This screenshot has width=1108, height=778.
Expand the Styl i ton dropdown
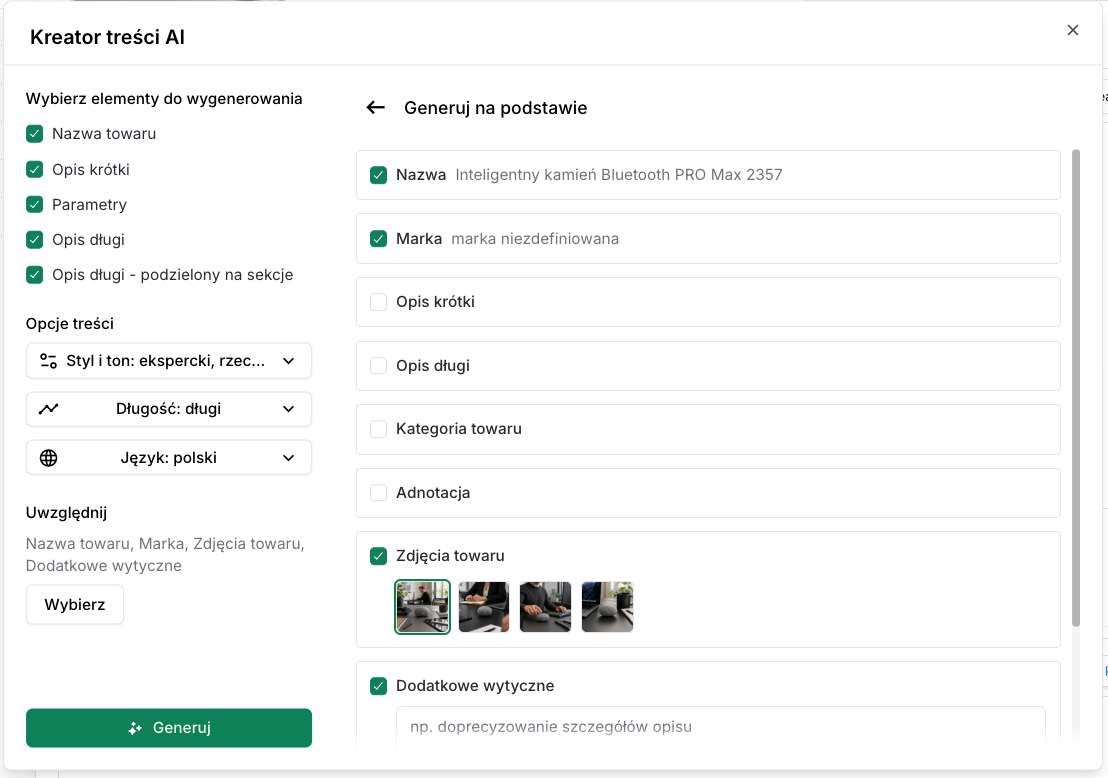click(x=169, y=361)
